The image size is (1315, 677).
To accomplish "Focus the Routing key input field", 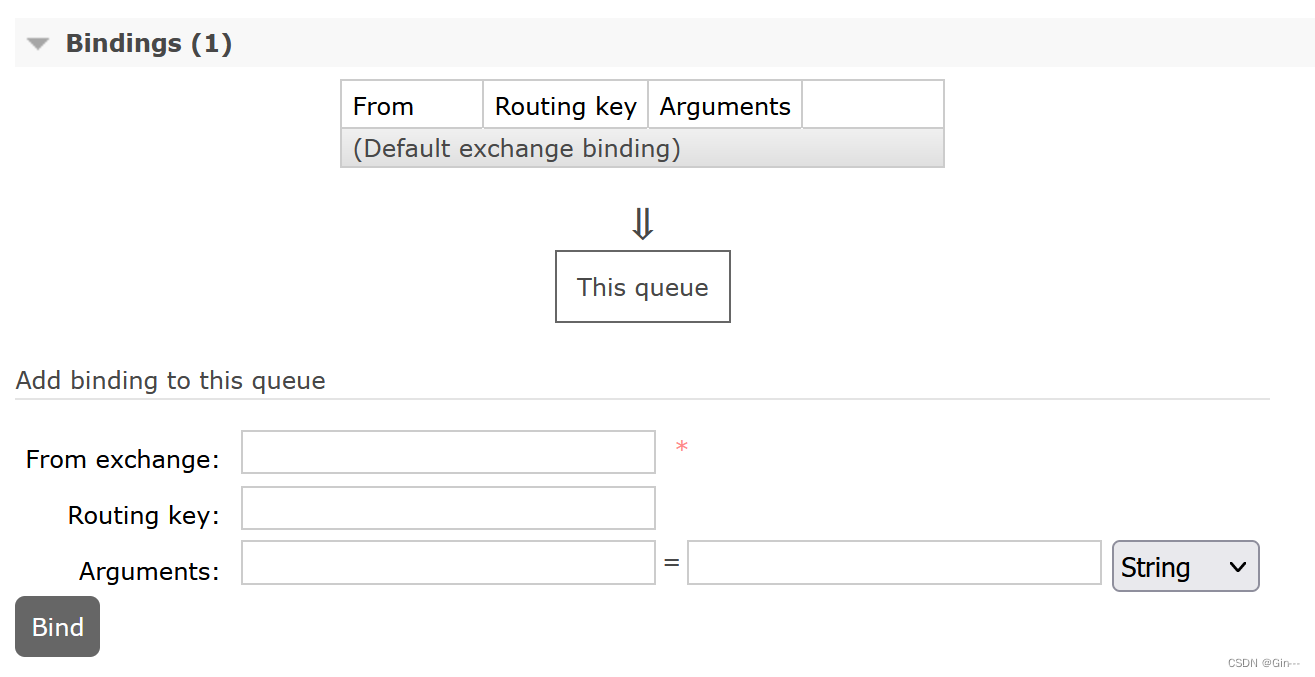I will click(448, 508).
